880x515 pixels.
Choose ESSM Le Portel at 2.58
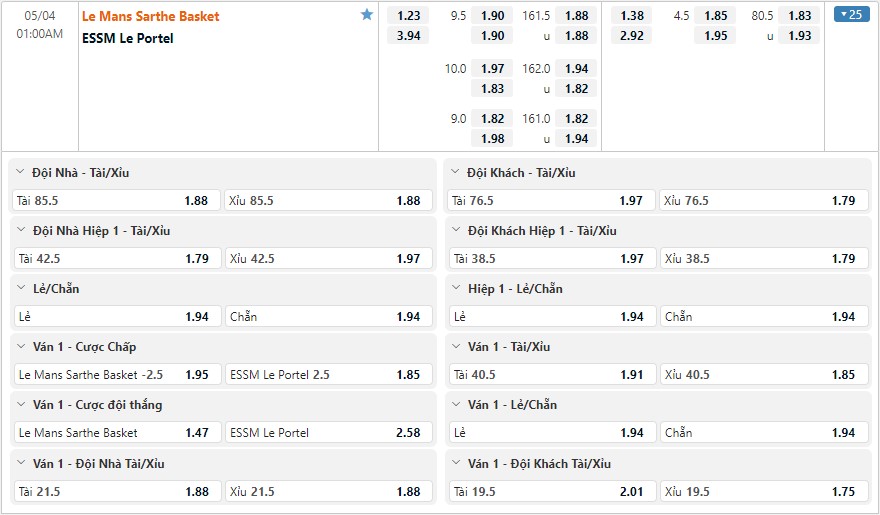coord(329,433)
